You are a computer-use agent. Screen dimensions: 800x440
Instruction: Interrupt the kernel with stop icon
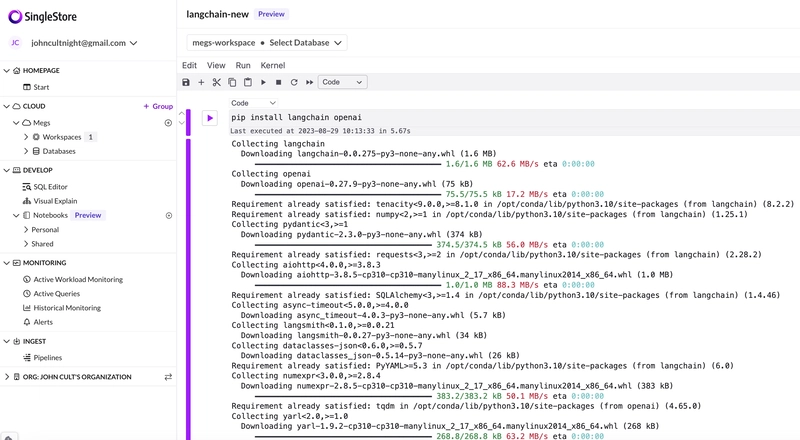pyautogui.click(x=279, y=82)
